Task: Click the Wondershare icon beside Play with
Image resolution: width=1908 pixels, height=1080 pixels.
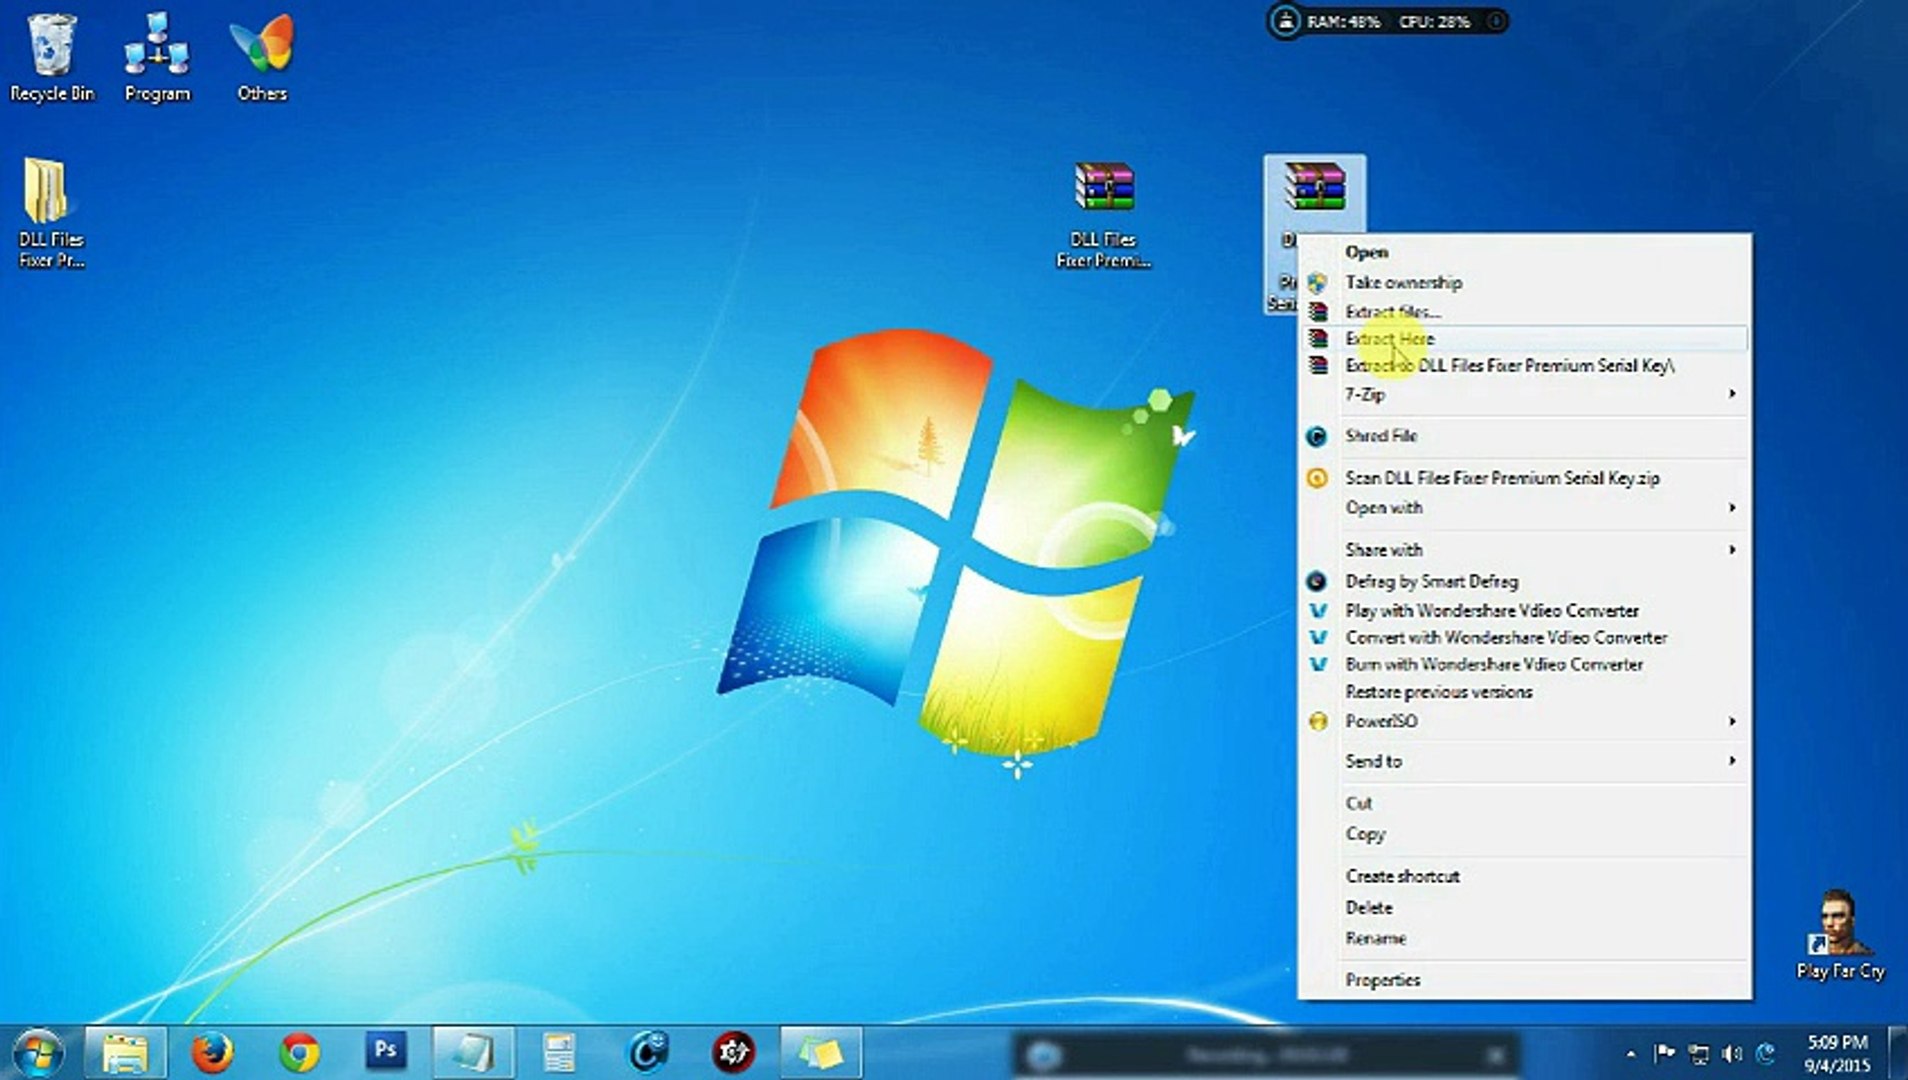Action: (x=1318, y=611)
